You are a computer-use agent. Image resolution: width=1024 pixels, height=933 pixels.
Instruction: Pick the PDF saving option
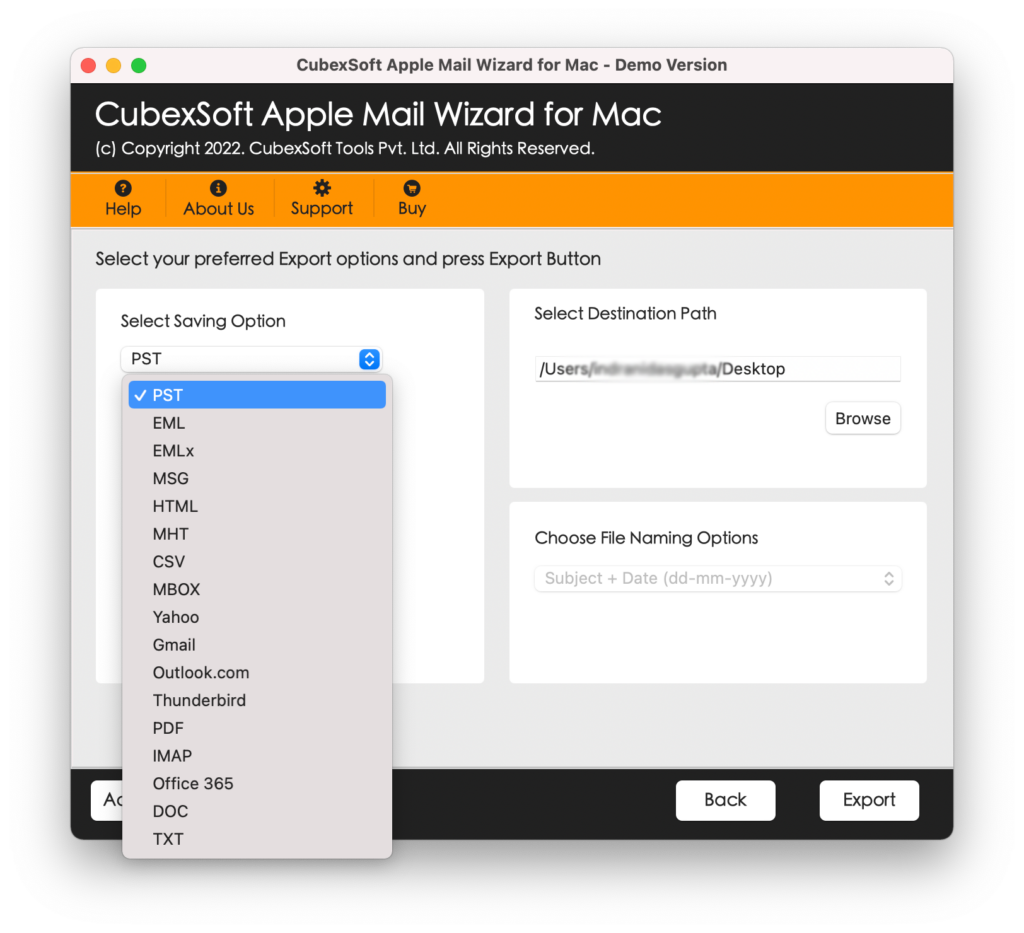[x=257, y=728]
